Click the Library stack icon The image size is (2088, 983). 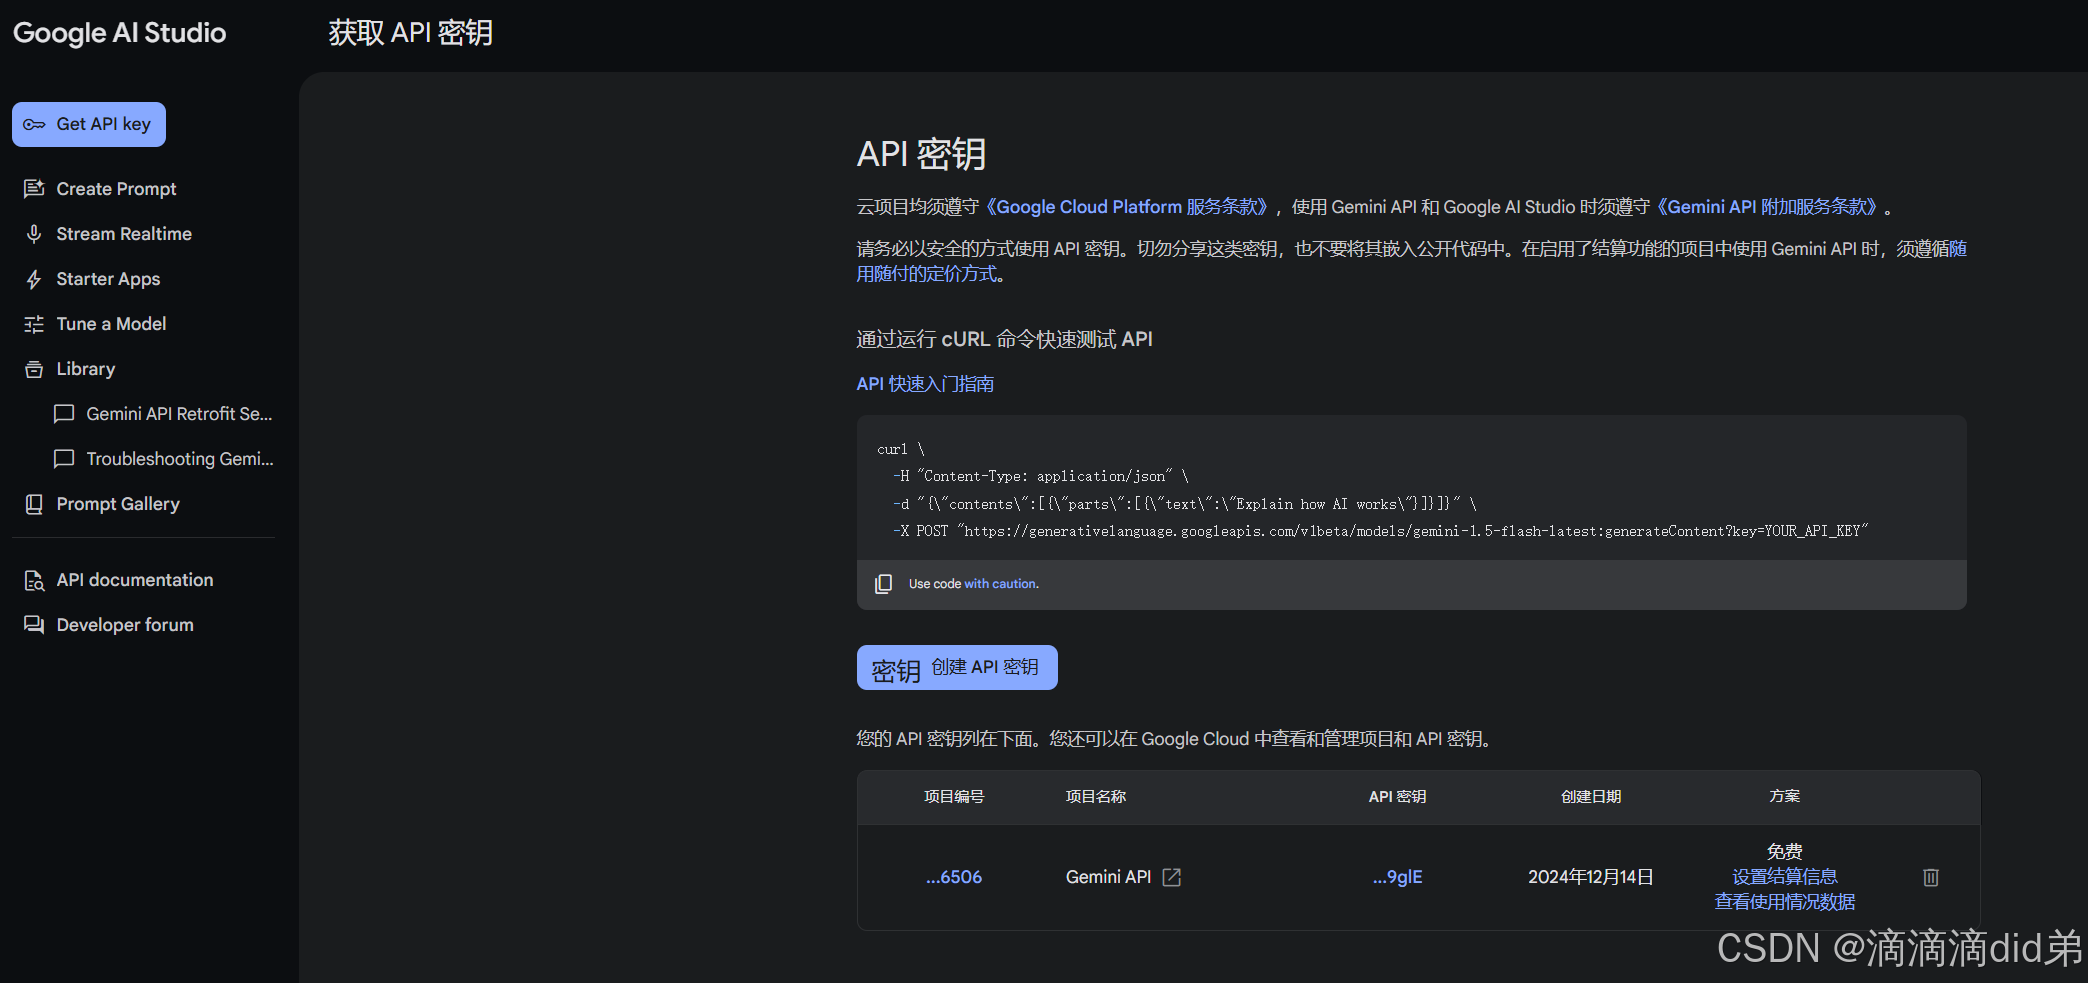pos(34,369)
